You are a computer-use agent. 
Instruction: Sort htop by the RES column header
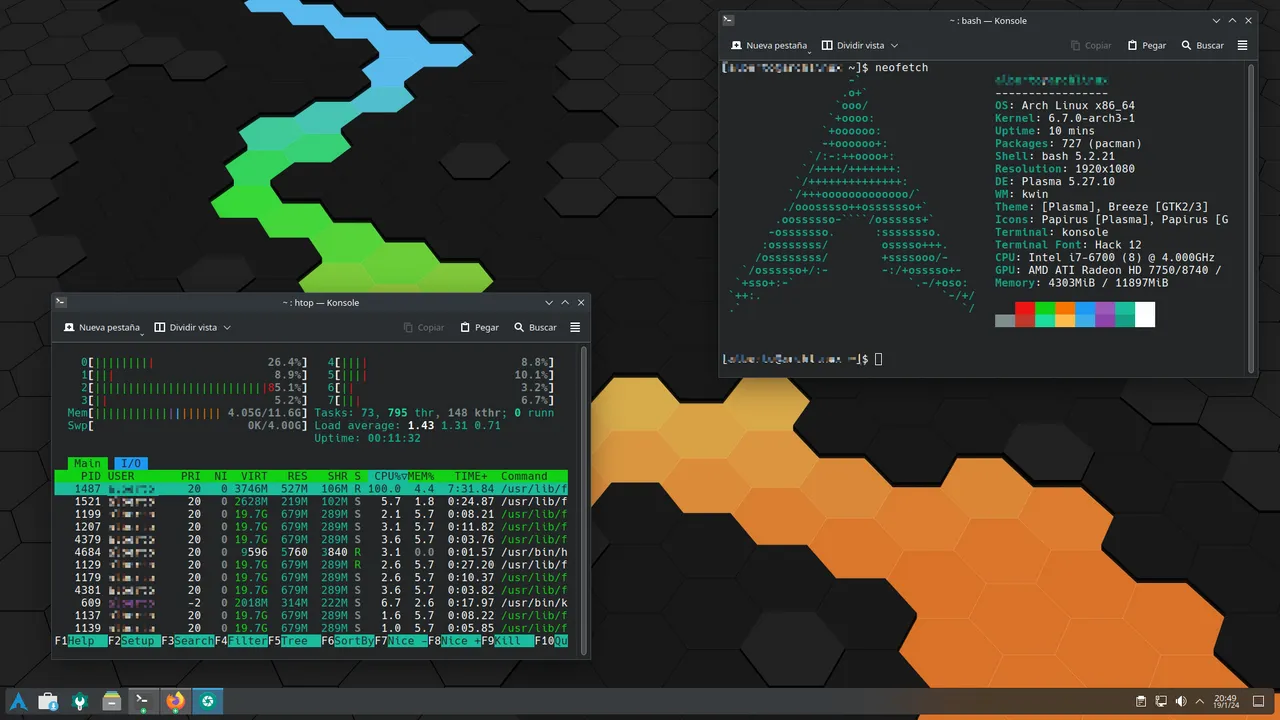[298, 476]
